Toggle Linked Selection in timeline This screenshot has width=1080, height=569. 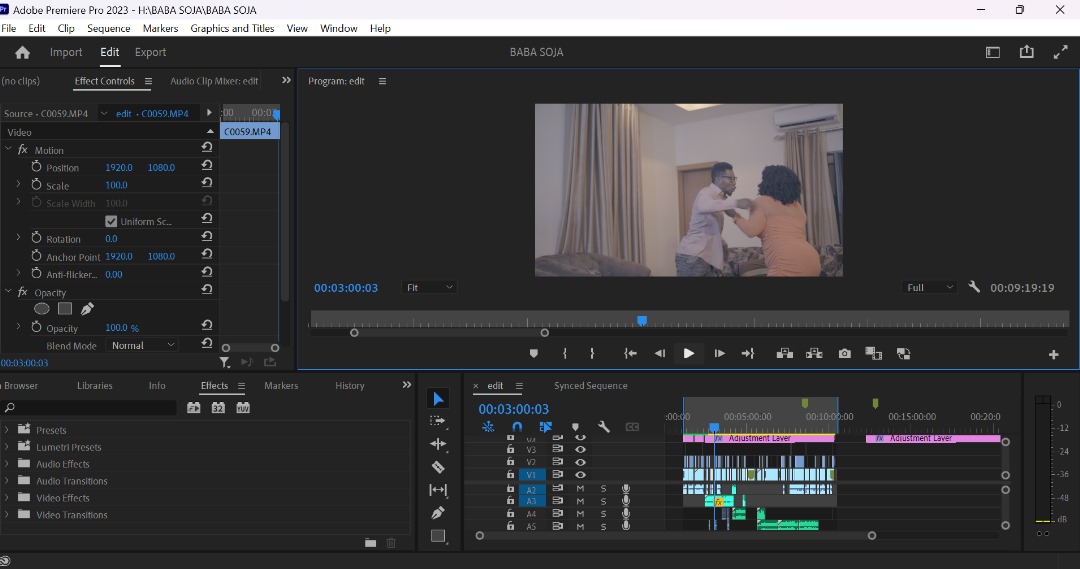tap(546, 427)
